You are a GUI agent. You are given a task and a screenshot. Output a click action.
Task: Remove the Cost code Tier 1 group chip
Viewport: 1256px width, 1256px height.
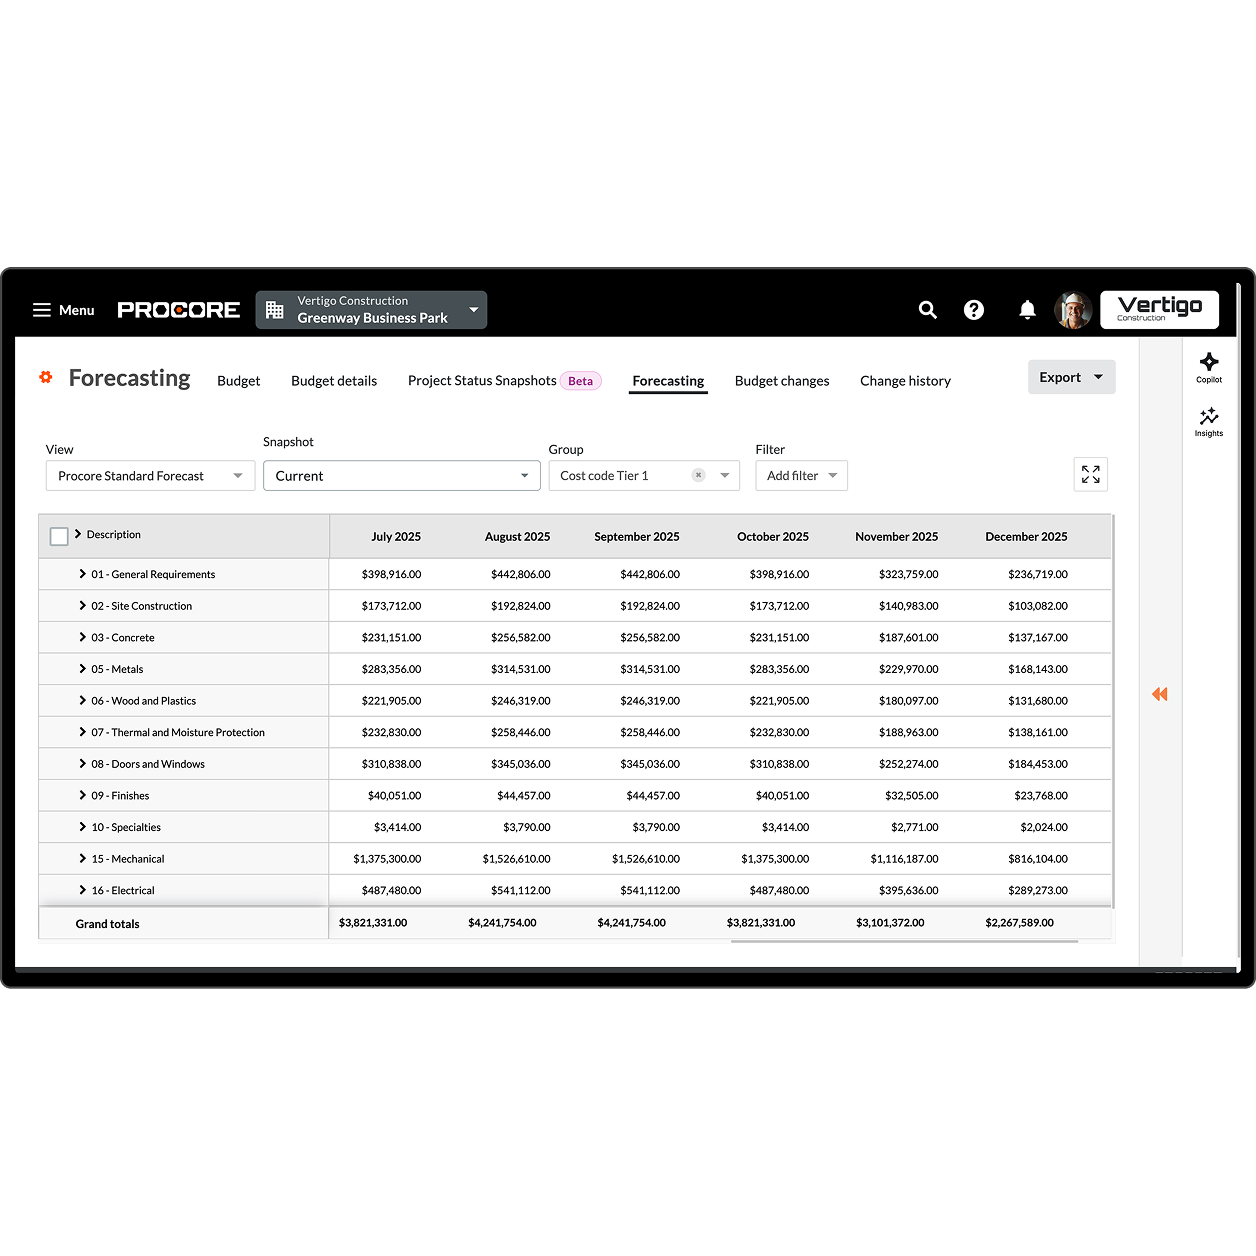(699, 475)
